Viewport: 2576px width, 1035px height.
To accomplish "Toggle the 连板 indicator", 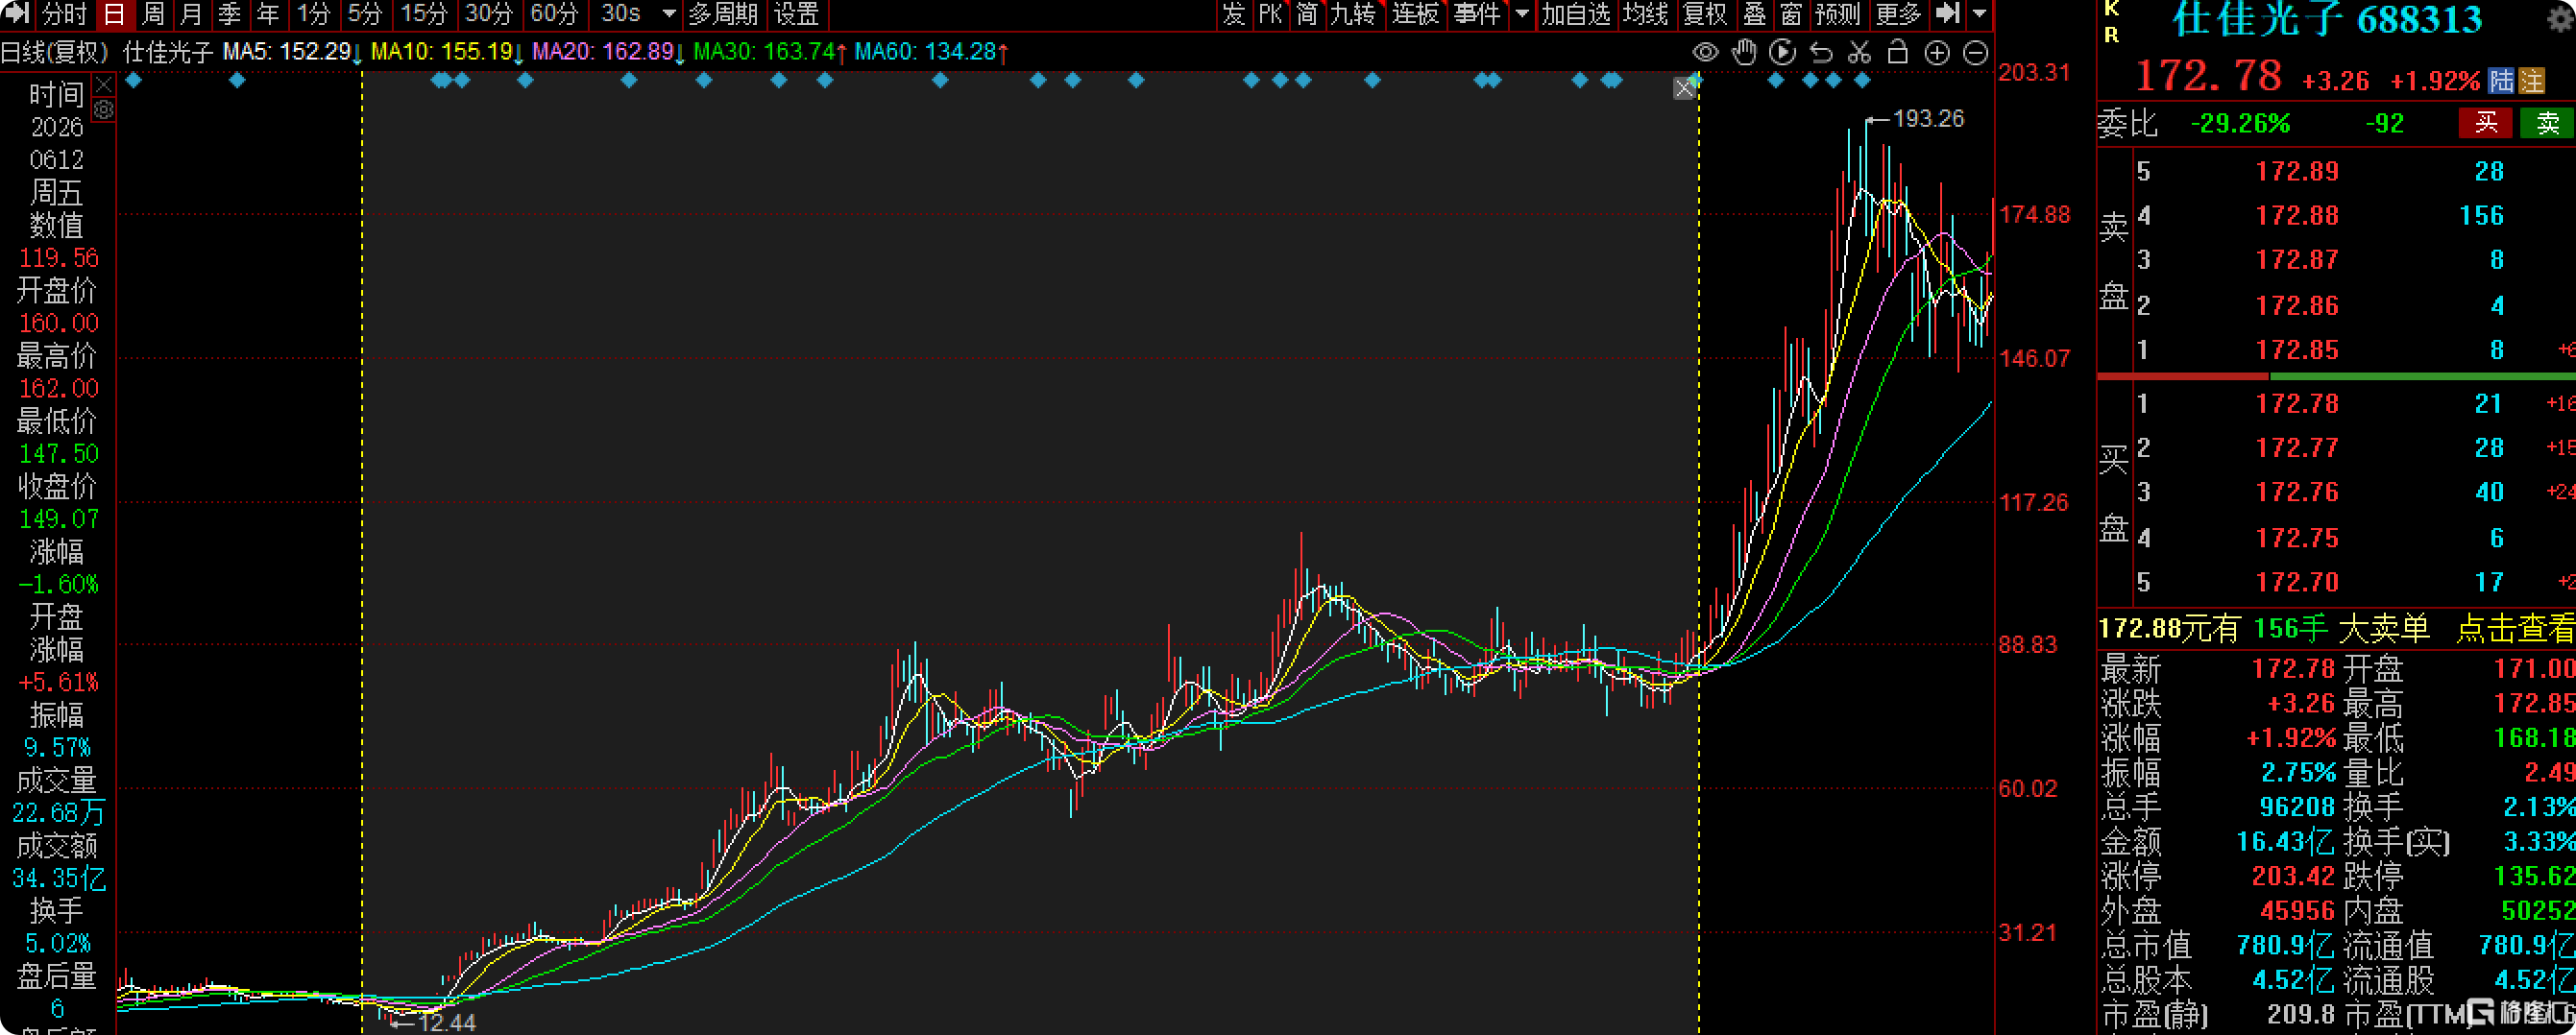I will point(1416,14).
